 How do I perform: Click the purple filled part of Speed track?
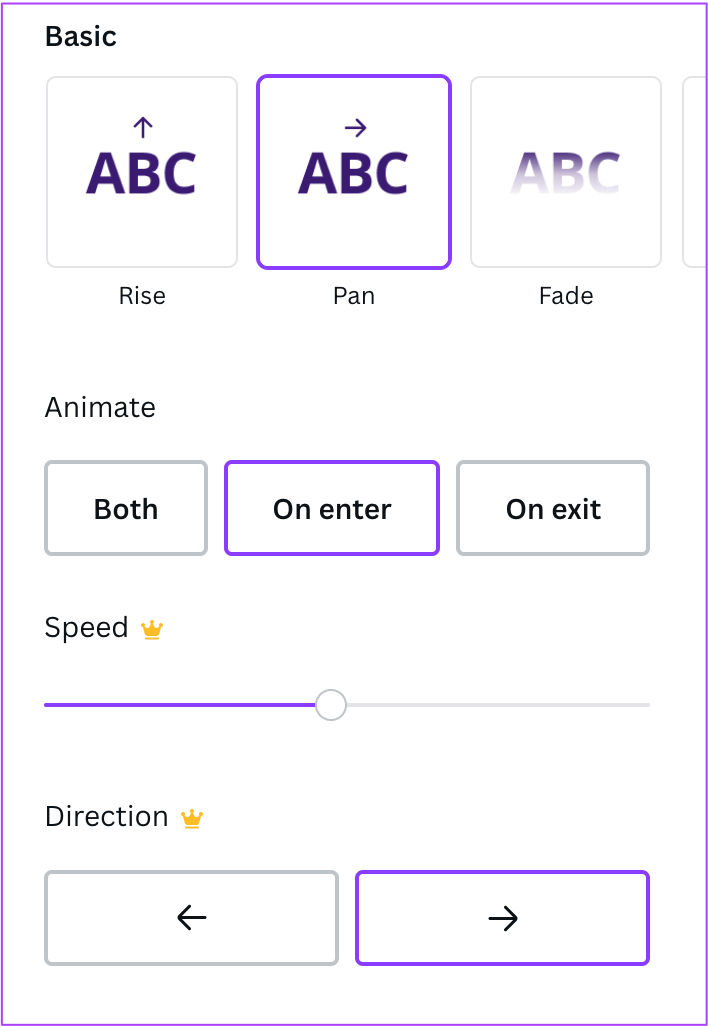click(180, 705)
